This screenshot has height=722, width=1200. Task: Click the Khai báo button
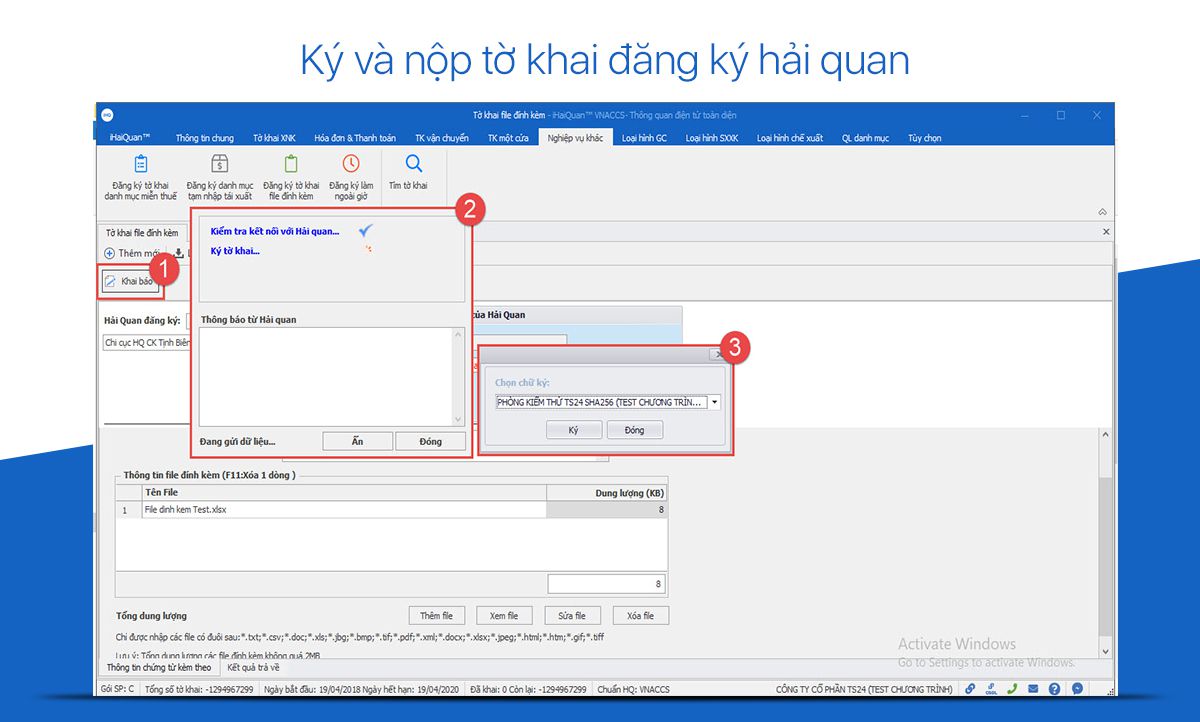[x=130, y=282]
